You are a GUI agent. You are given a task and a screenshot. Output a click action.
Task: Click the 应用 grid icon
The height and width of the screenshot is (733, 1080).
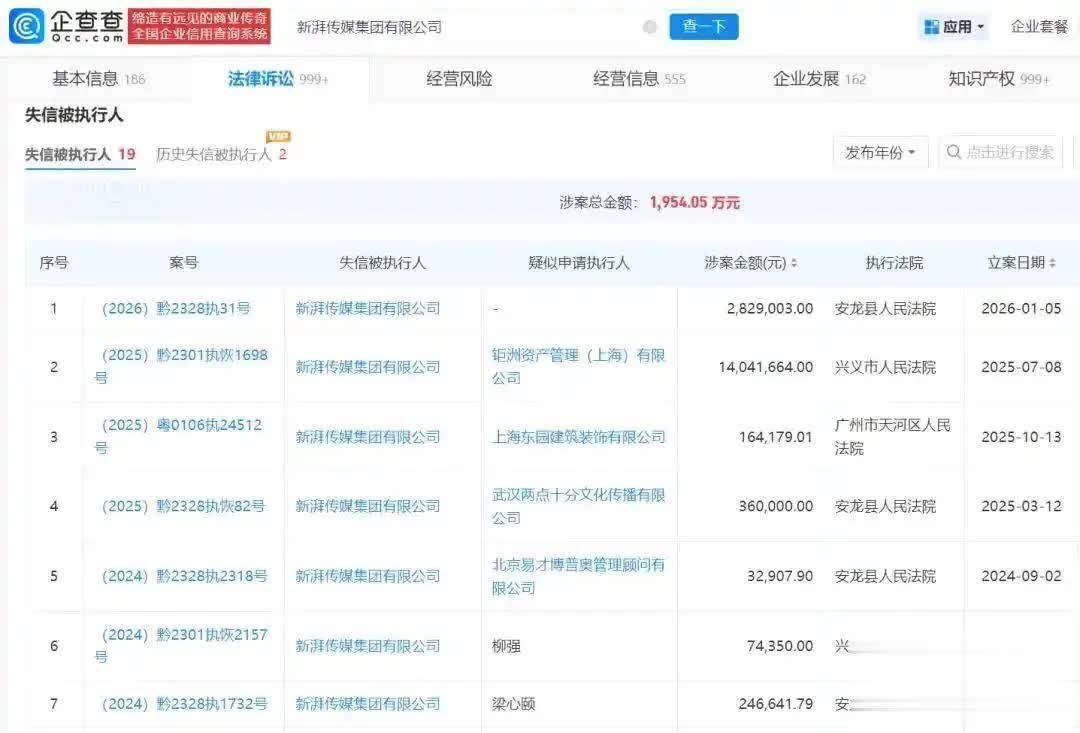coord(931,27)
